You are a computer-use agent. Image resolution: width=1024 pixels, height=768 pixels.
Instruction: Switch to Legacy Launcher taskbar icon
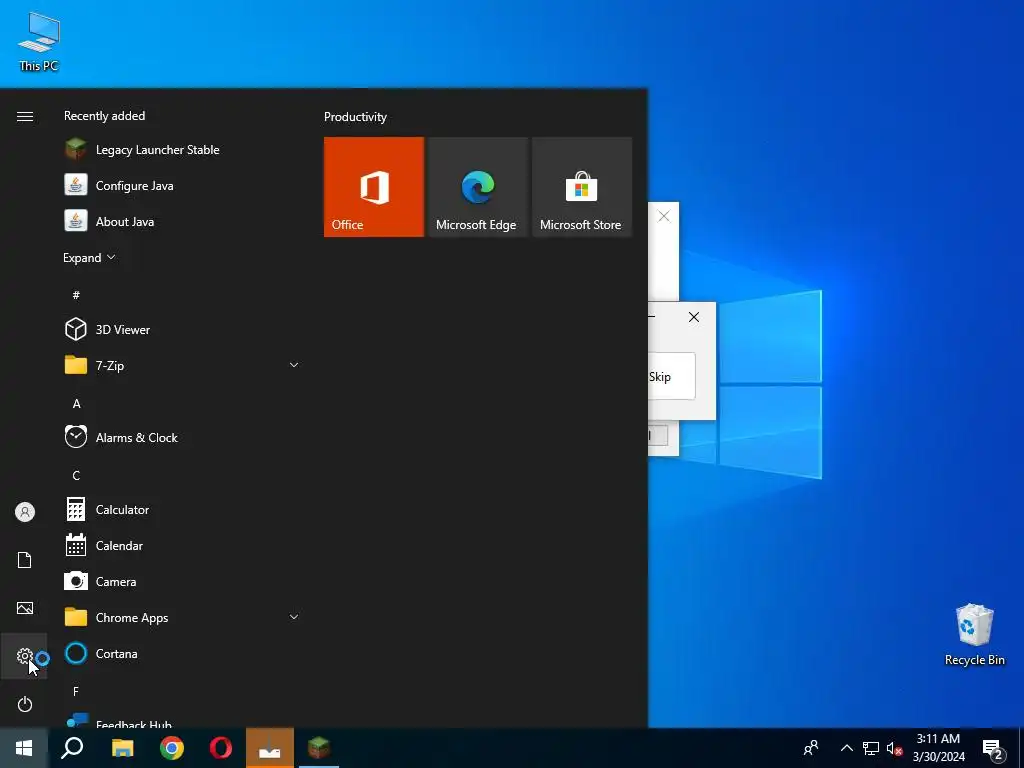click(319, 748)
